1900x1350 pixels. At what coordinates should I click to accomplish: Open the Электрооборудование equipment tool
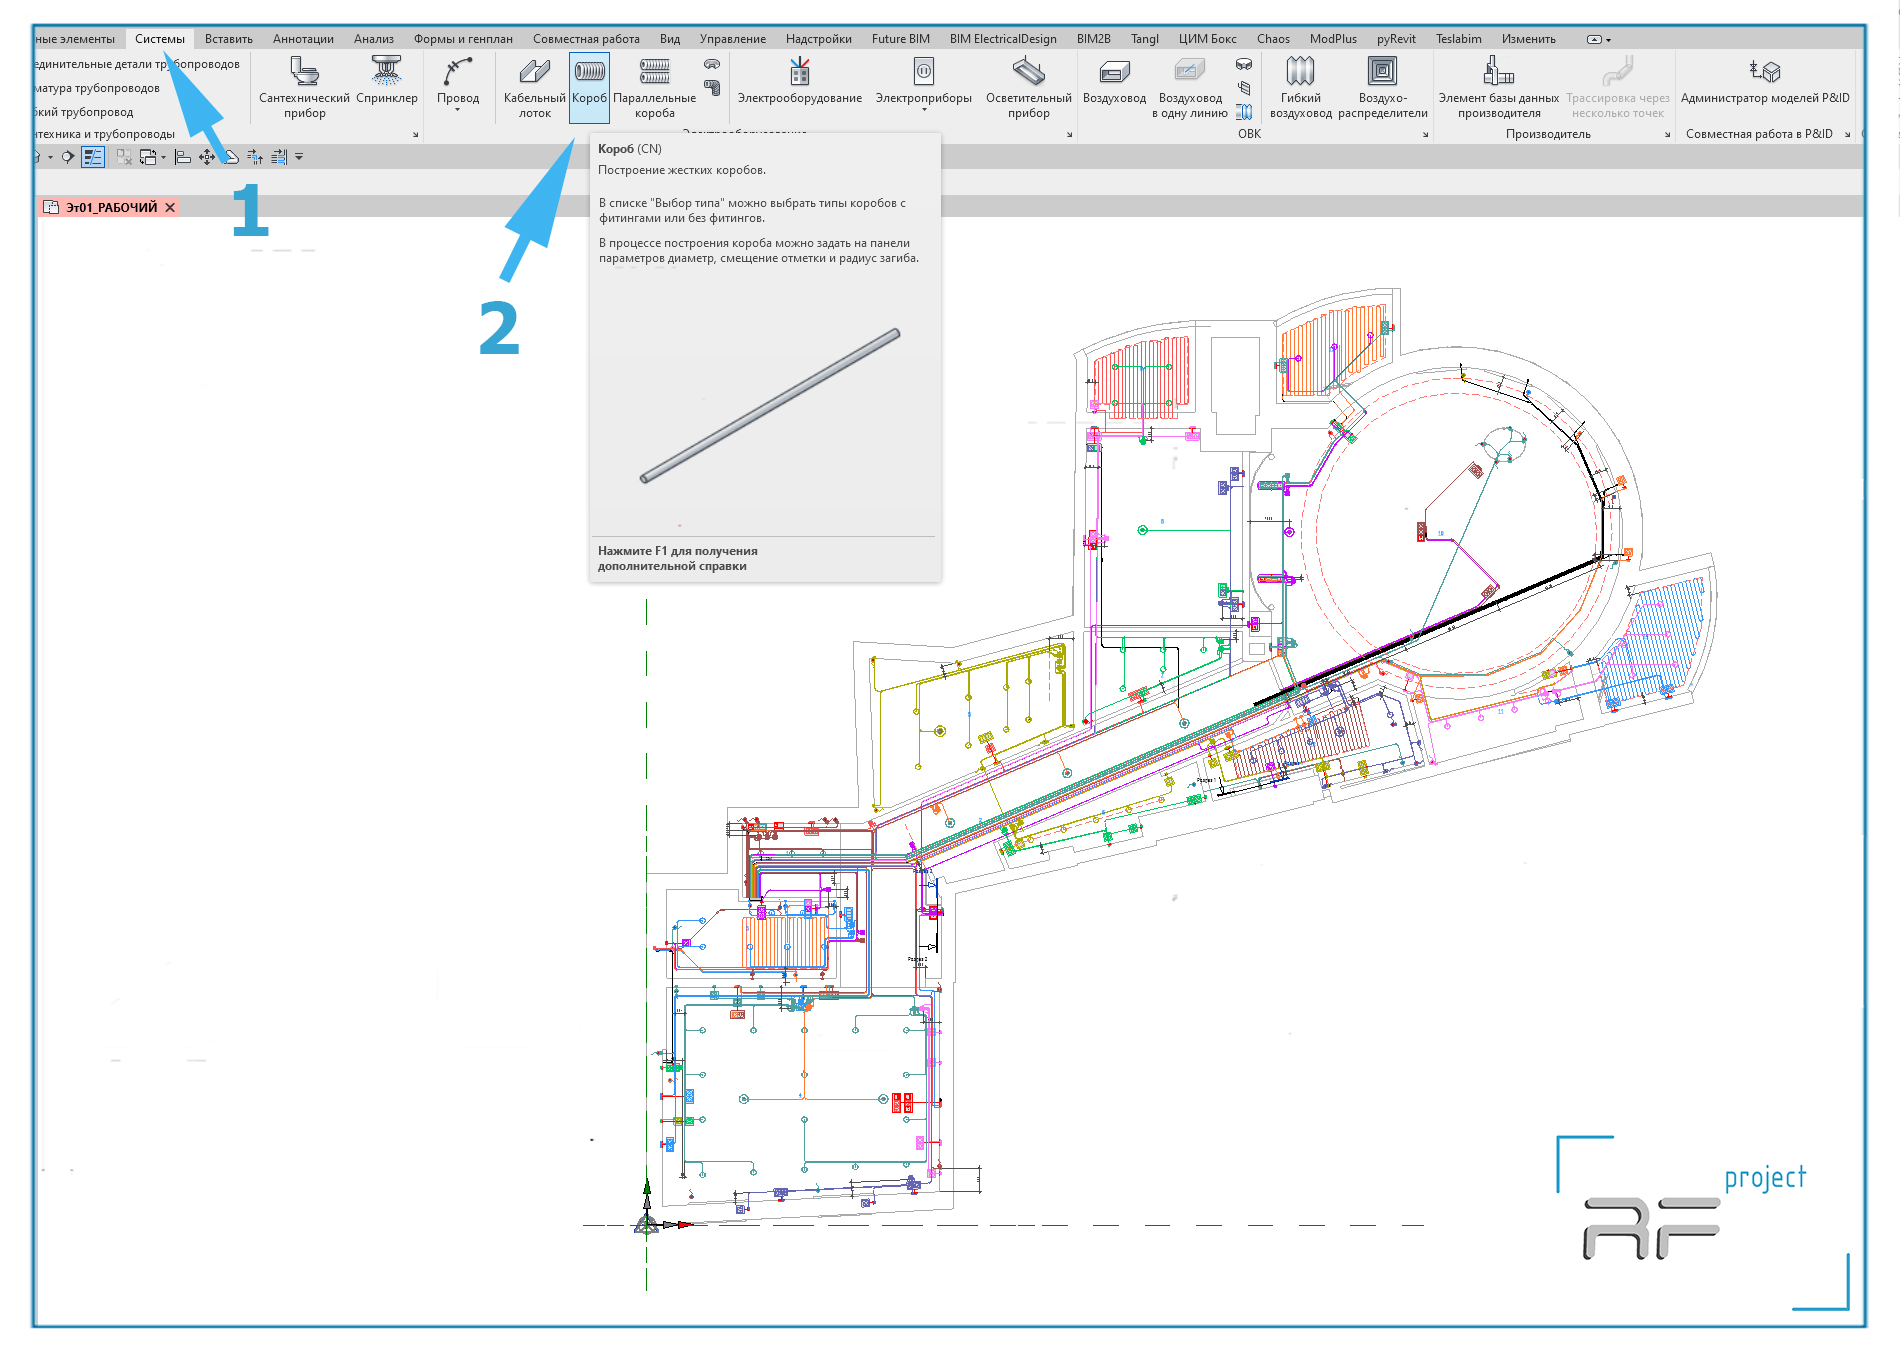tap(799, 80)
